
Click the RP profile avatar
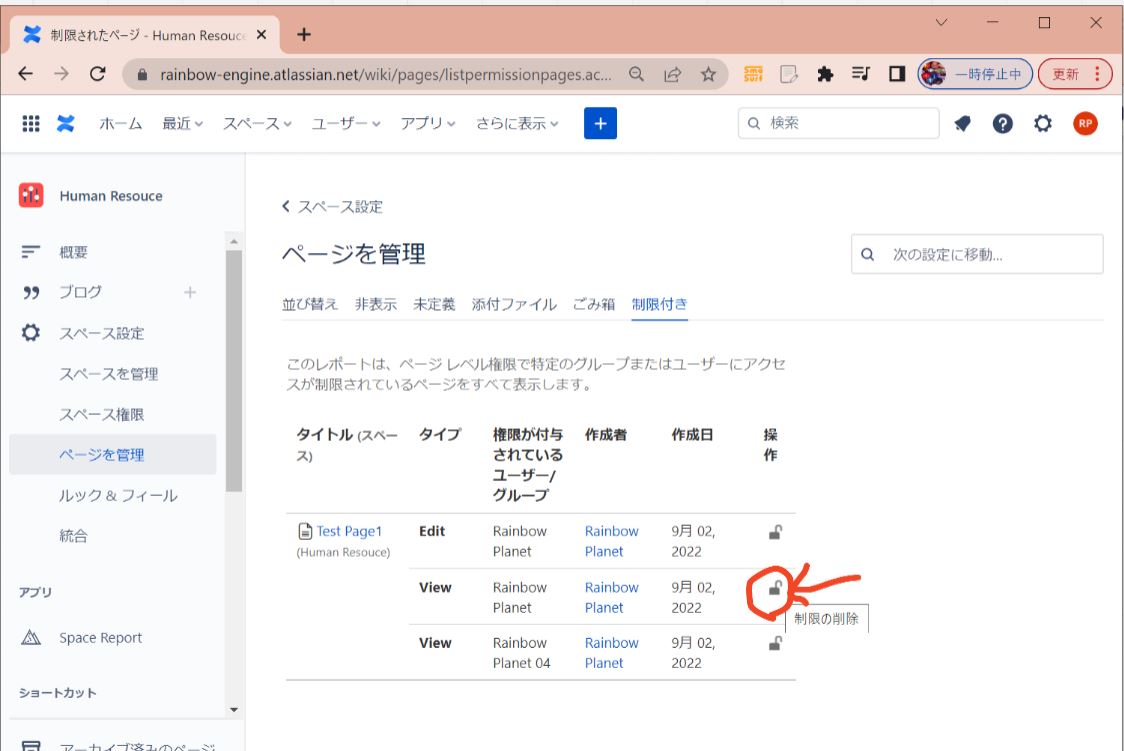pos(1085,124)
